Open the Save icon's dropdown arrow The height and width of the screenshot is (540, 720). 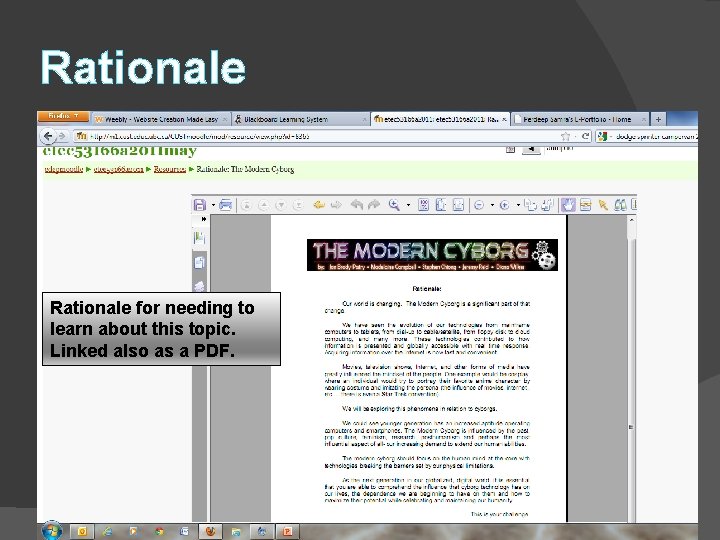(213, 205)
